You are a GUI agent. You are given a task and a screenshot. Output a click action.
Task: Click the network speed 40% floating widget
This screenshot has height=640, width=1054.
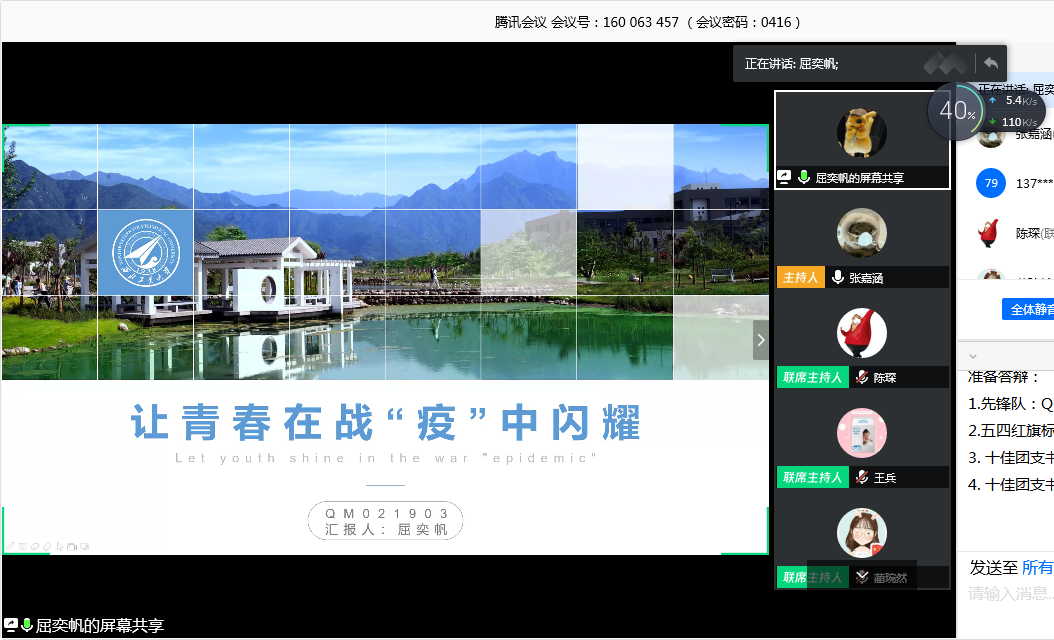click(x=957, y=111)
